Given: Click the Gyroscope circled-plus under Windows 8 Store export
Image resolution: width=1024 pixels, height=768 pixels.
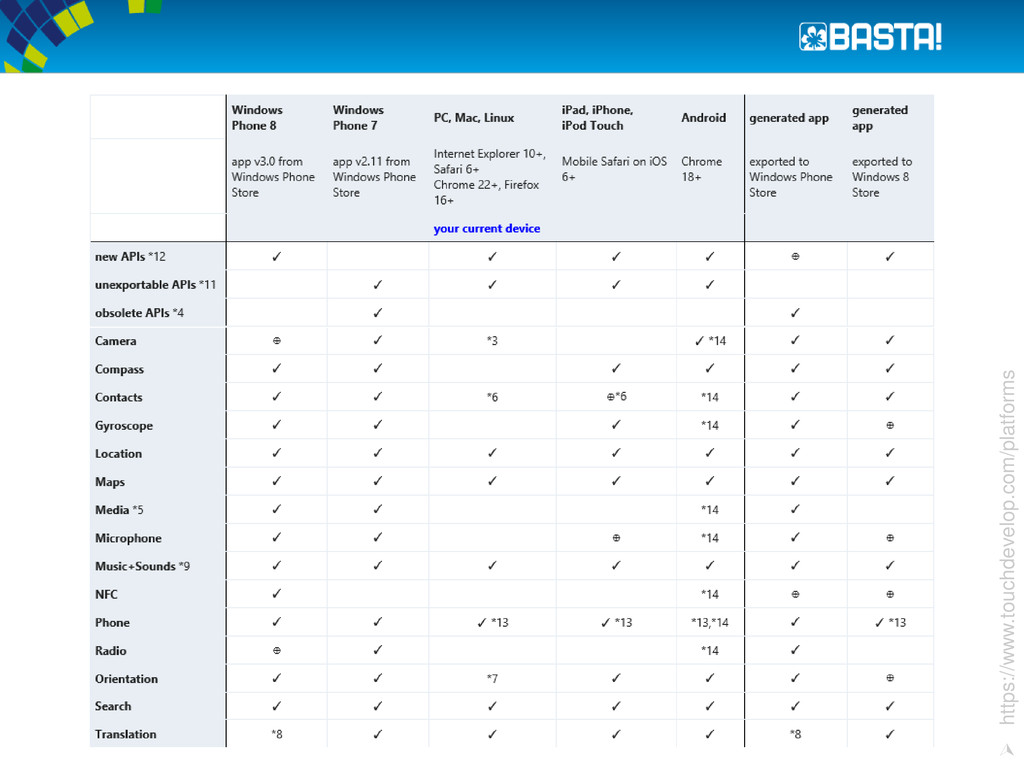Looking at the screenshot, I should pos(890,425).
